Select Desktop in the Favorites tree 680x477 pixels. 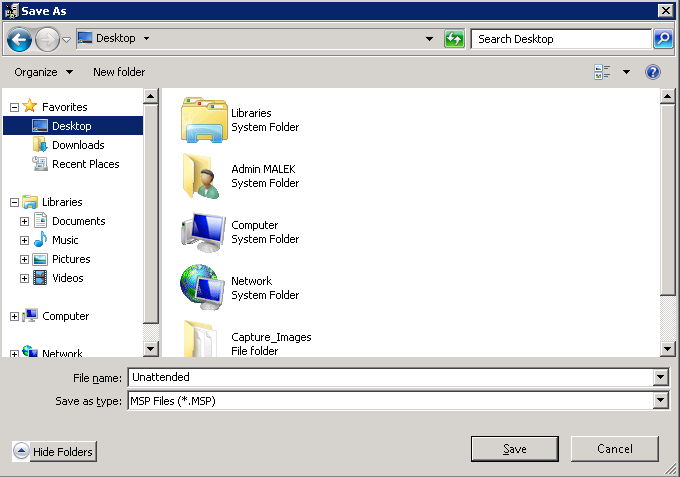pos(73,126)
